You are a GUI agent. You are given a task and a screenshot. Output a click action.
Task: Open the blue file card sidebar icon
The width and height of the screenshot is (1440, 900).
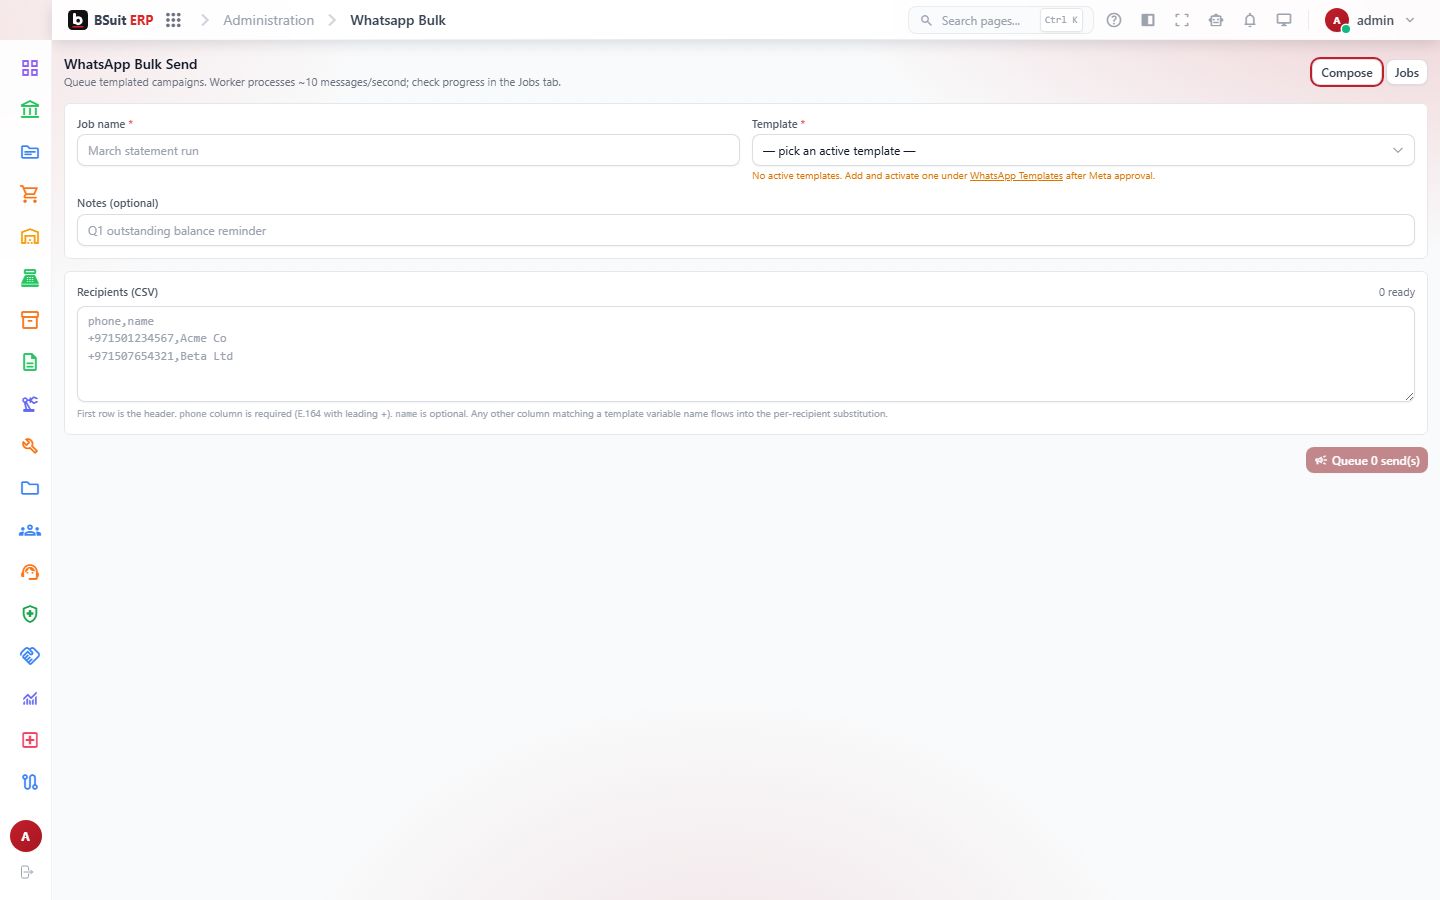30,152
